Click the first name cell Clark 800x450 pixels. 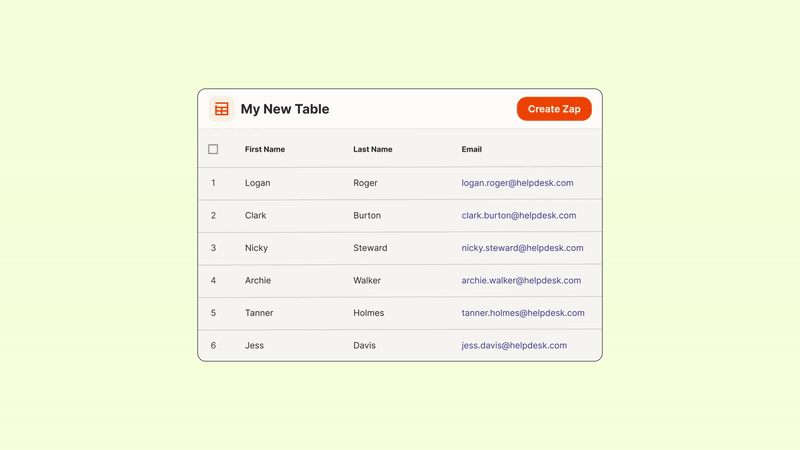point(256,215)
